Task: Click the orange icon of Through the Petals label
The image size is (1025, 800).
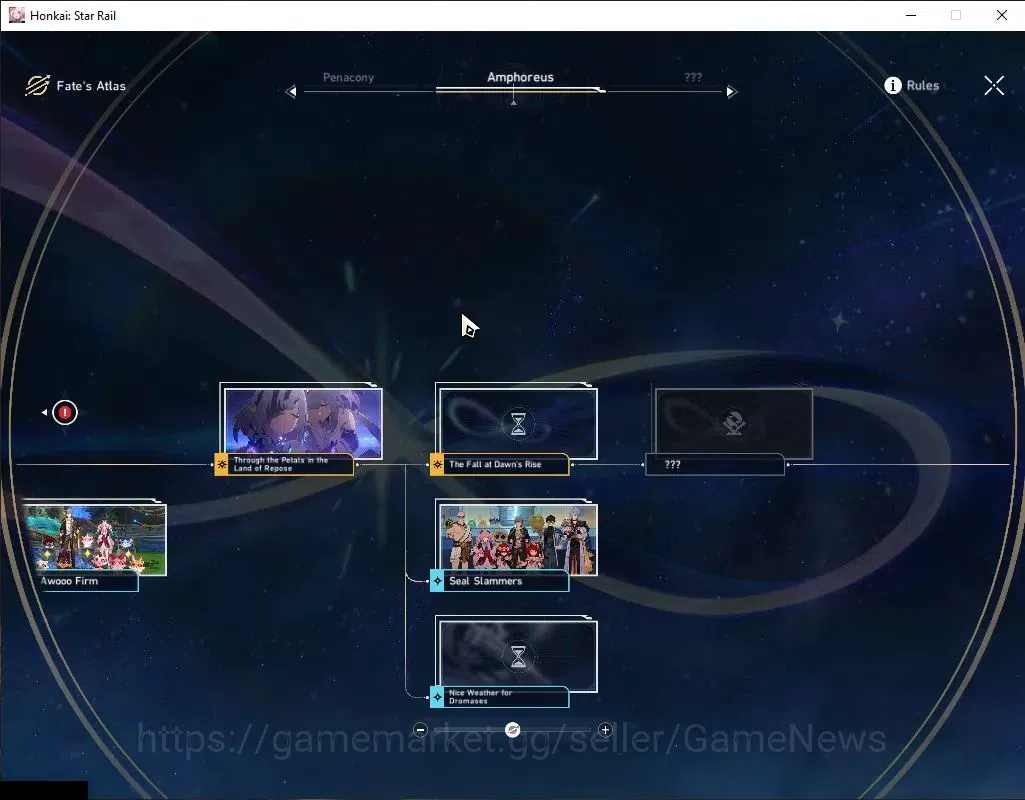Action: [222, 464]
